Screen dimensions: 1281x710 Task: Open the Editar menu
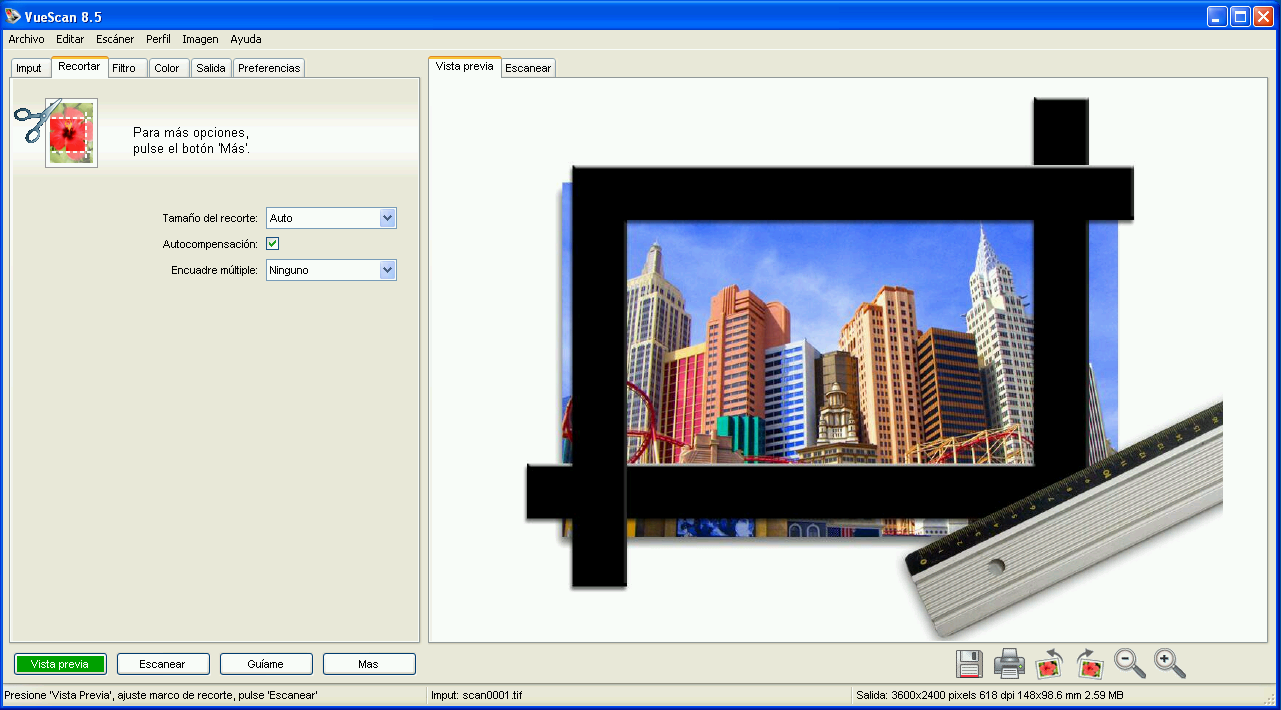(x=70, y=40)
